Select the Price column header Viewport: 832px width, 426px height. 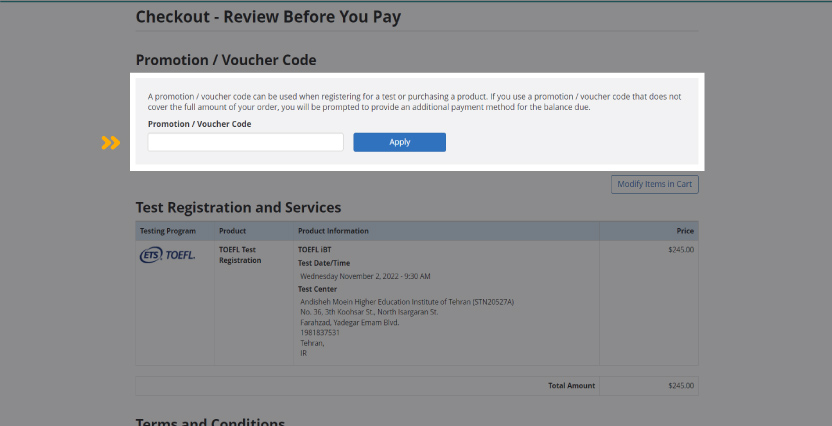pyautogui.click(x=685, y=231)
